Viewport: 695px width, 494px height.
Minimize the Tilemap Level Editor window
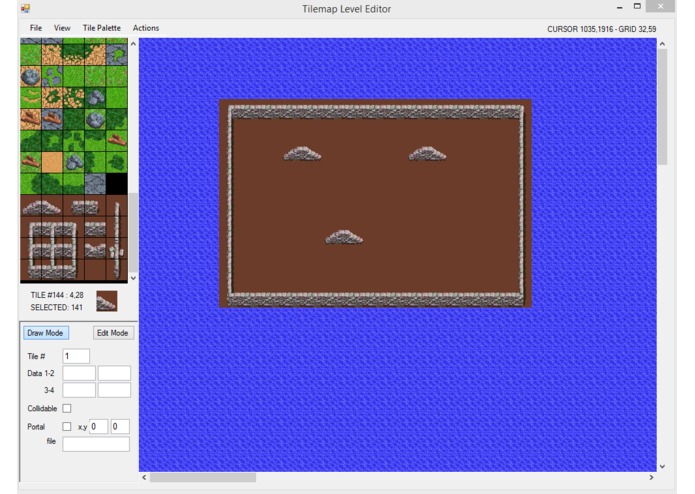[x=620, y=7]
